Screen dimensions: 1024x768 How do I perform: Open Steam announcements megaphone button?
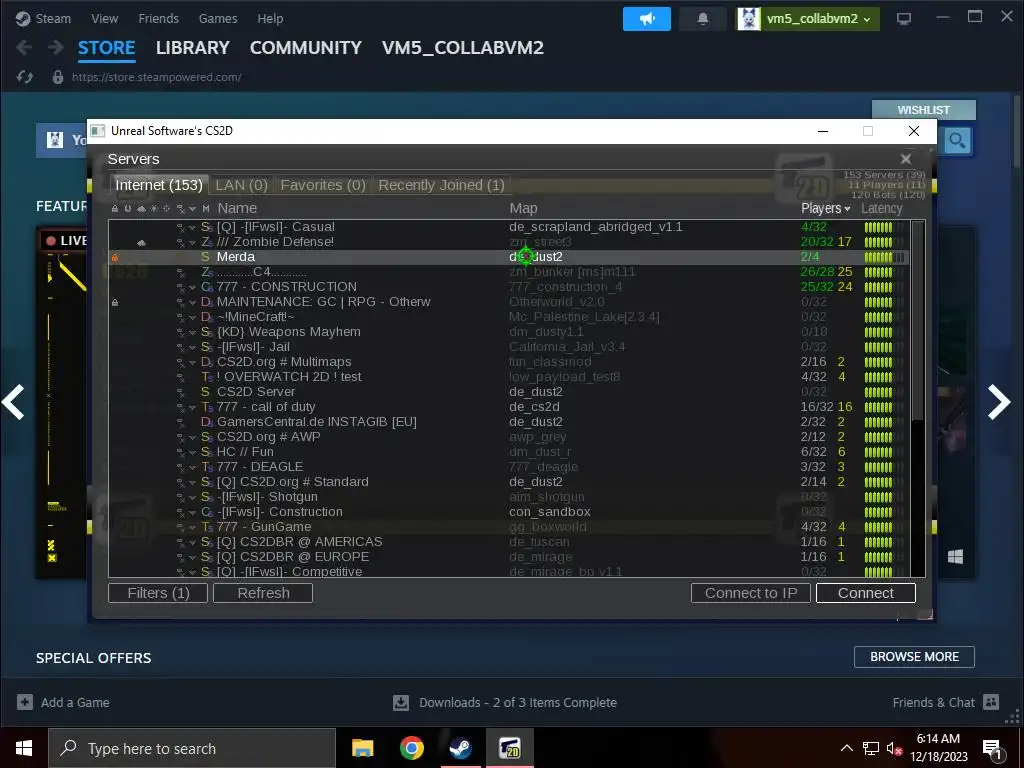tap(647, 19)
